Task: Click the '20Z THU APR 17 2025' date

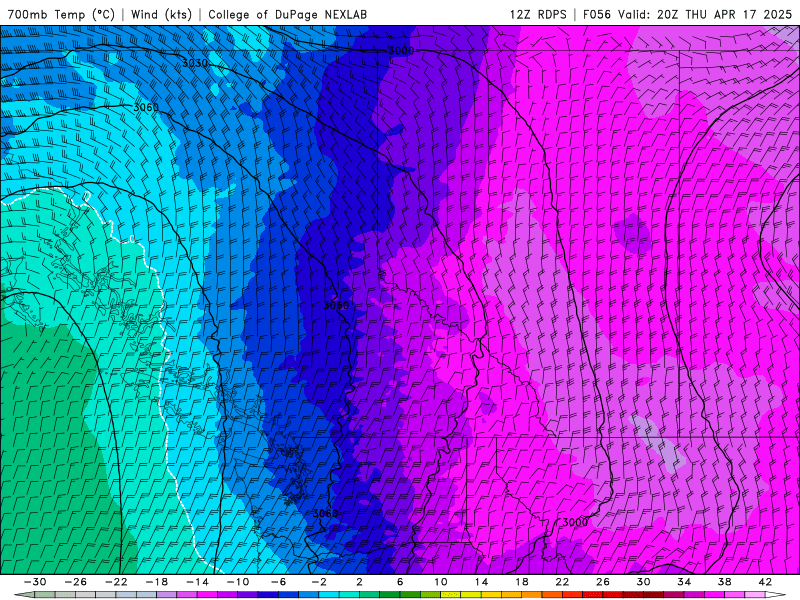Action: [x=724, y=14]
